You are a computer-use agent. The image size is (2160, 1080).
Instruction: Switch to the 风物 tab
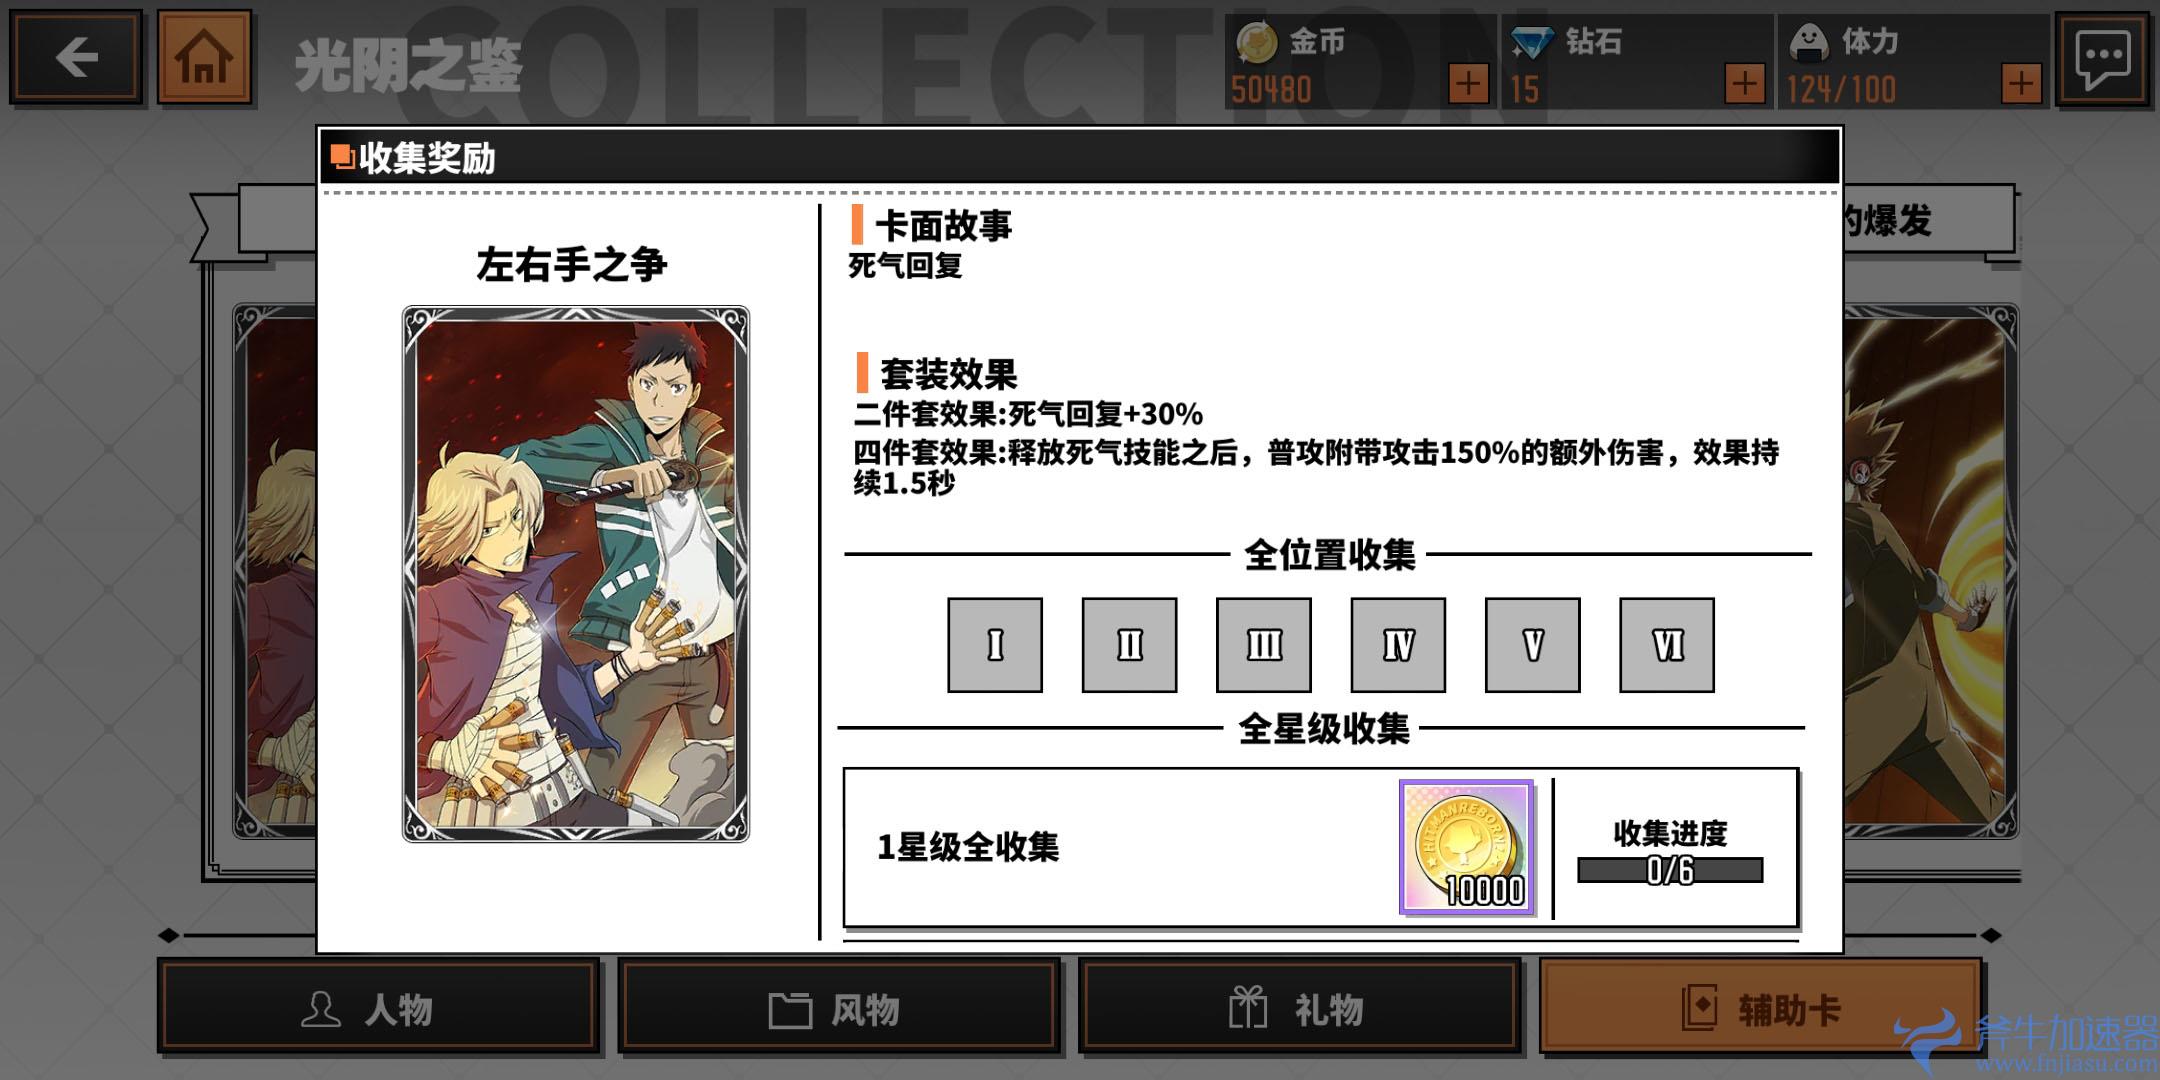point(839,1007)
